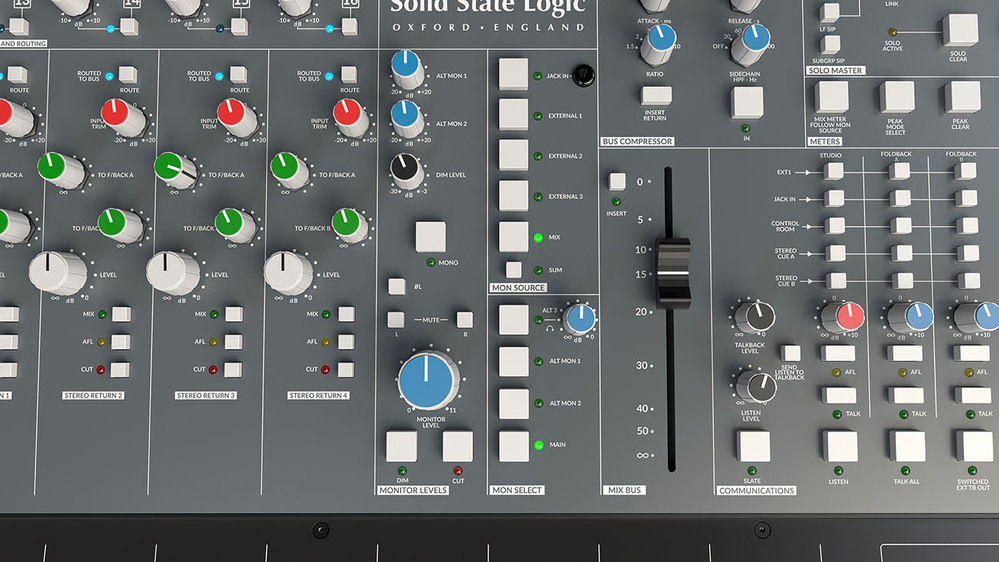Click the bus compressor Ratio knob
This screenshot has width=999, height=562.
coord(658,46)
